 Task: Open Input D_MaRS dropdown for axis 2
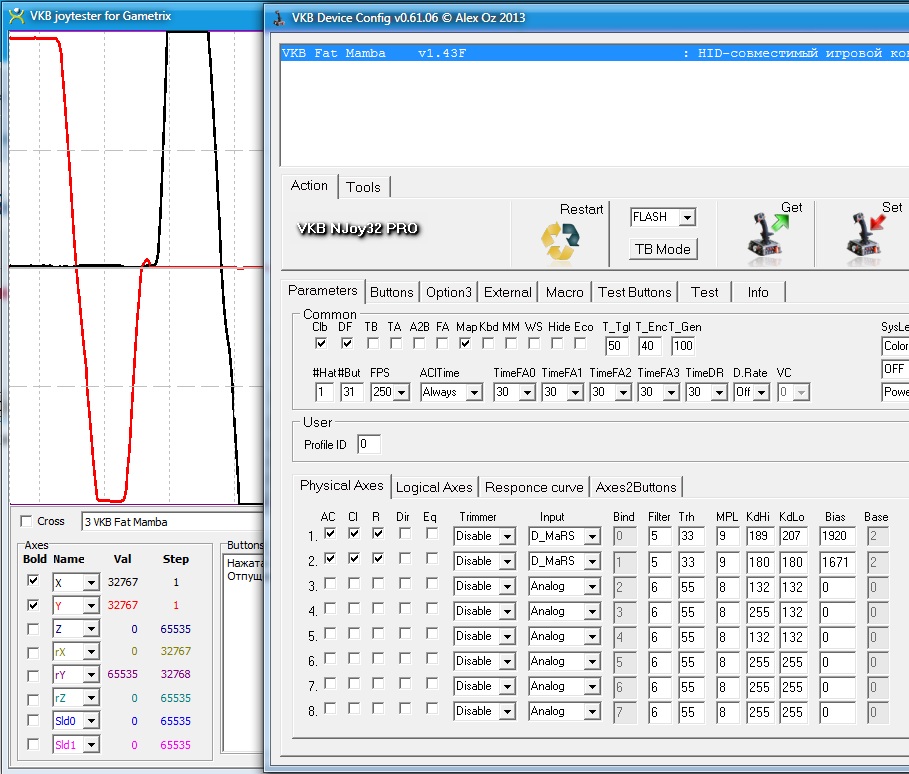point(592,561)
